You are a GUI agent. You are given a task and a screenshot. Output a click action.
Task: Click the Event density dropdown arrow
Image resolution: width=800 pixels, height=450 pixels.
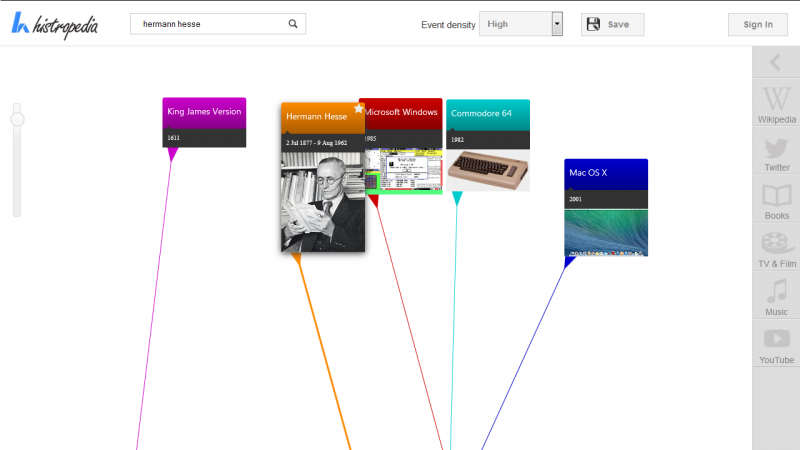coord(557,24)
